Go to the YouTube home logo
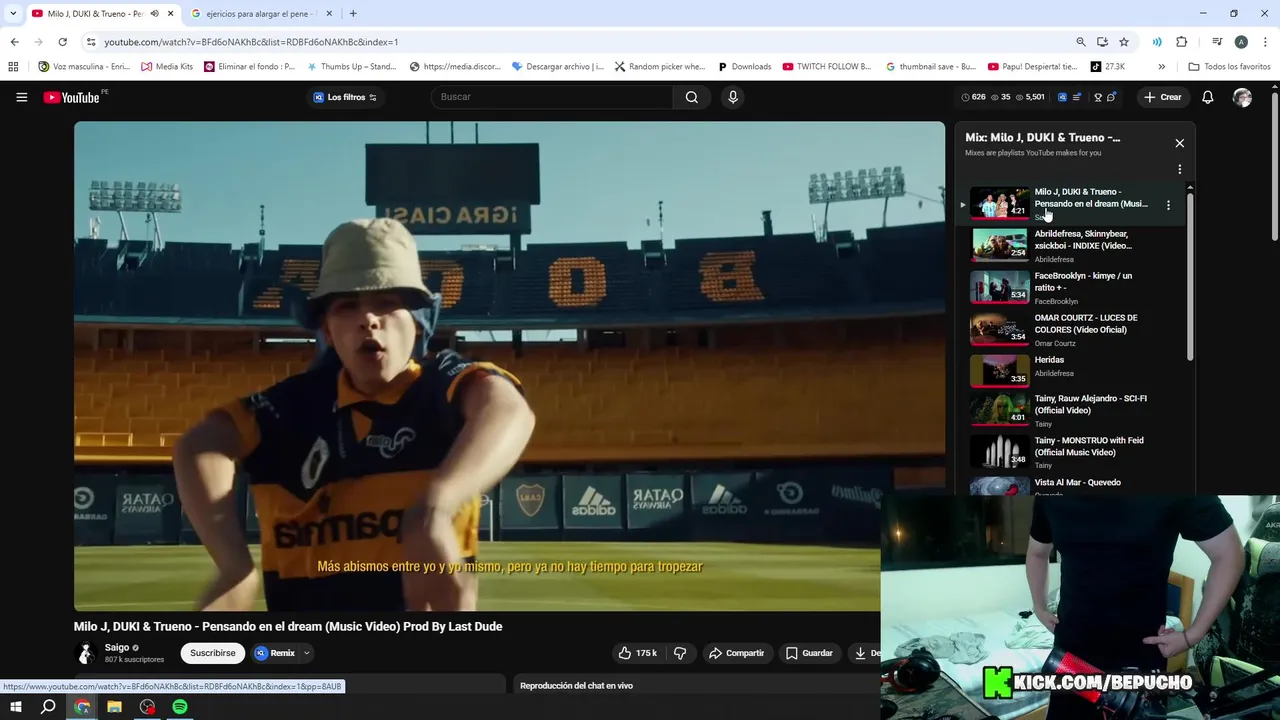 click(x=72, y=97)
